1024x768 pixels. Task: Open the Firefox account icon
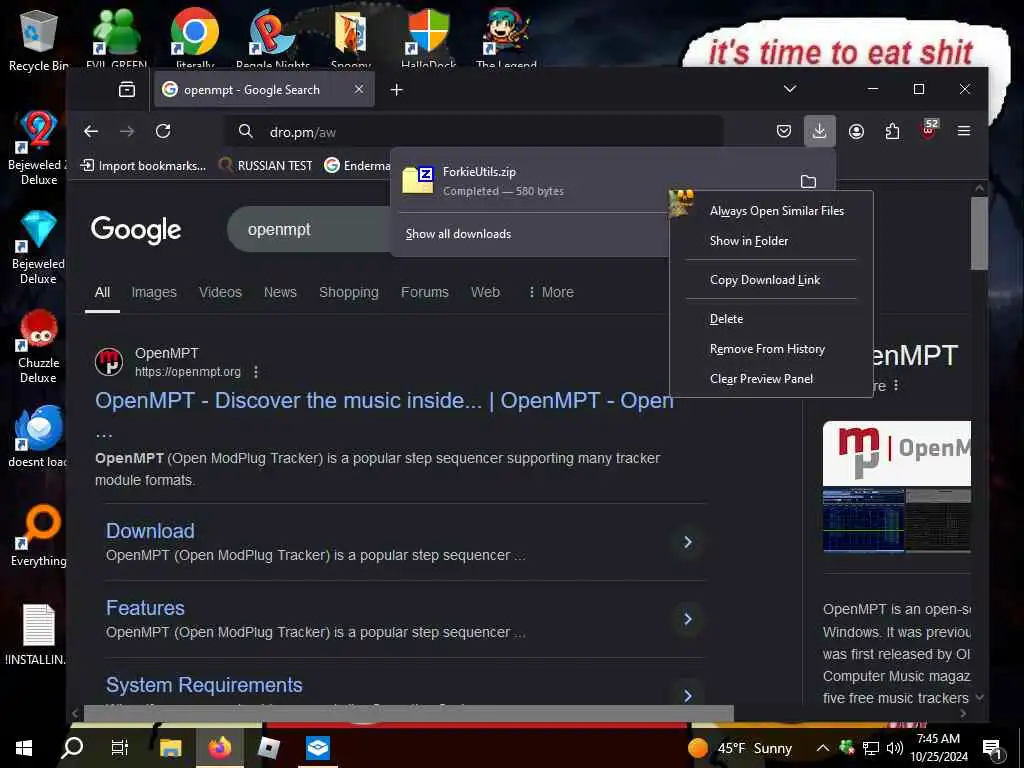click(856, 131)
